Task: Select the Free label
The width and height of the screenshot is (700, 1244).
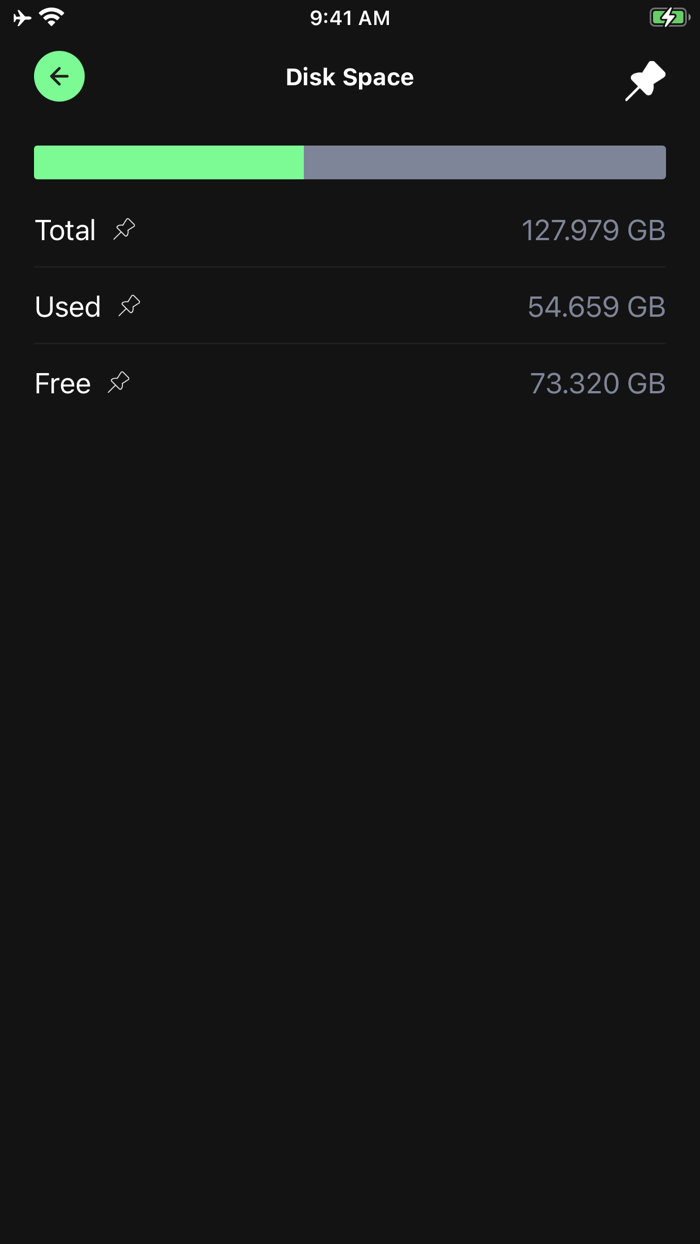Action: pos(63,383)
